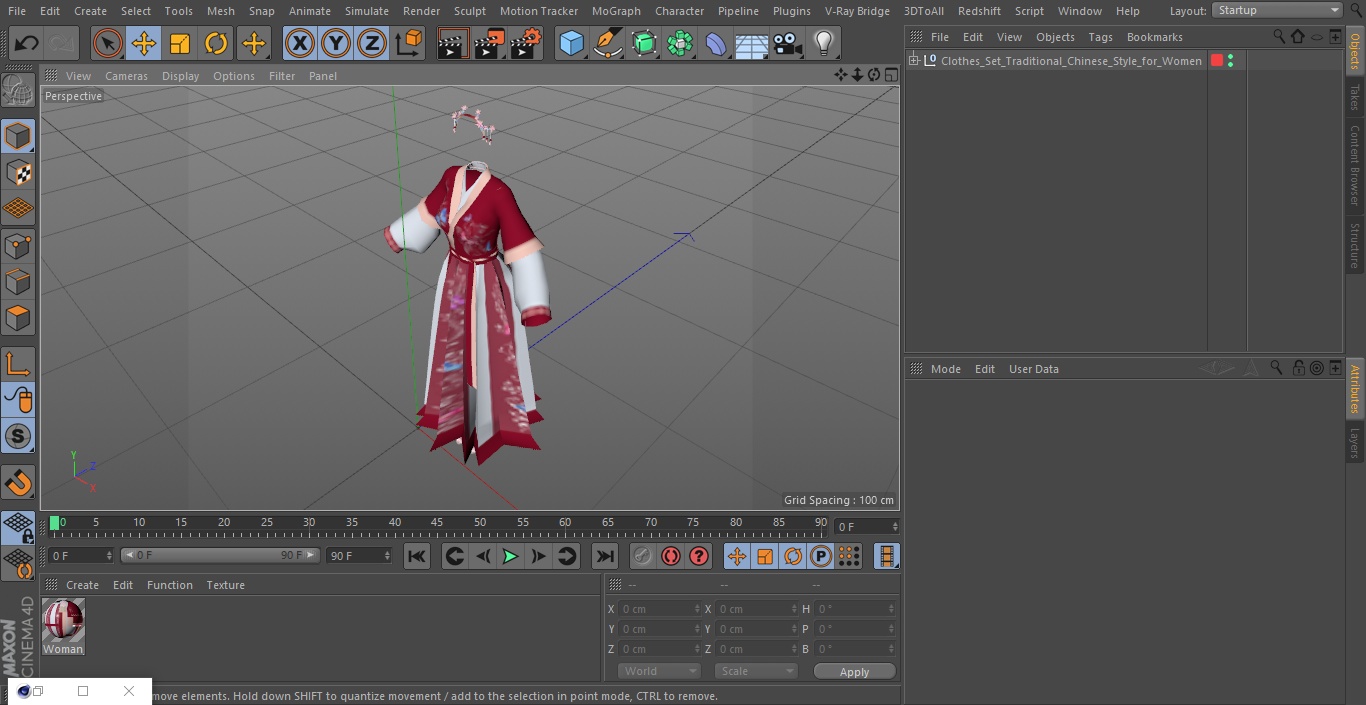This screenshot has height=705, width=1366.
Task: Add a Cube primitive object
Action: coord(571,43)
